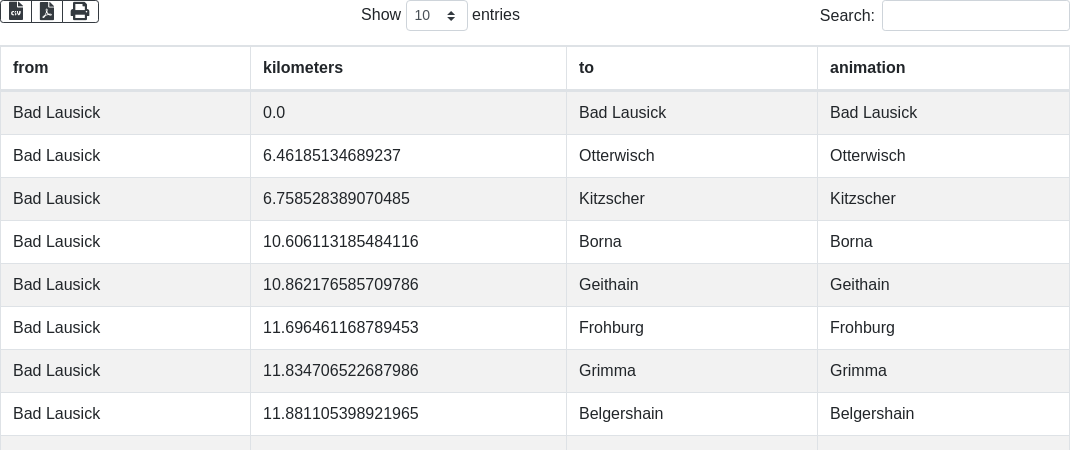Sort by the 'animation' column header
Image resolution: width=1070 pixels, height=450 pixels.
867,68
